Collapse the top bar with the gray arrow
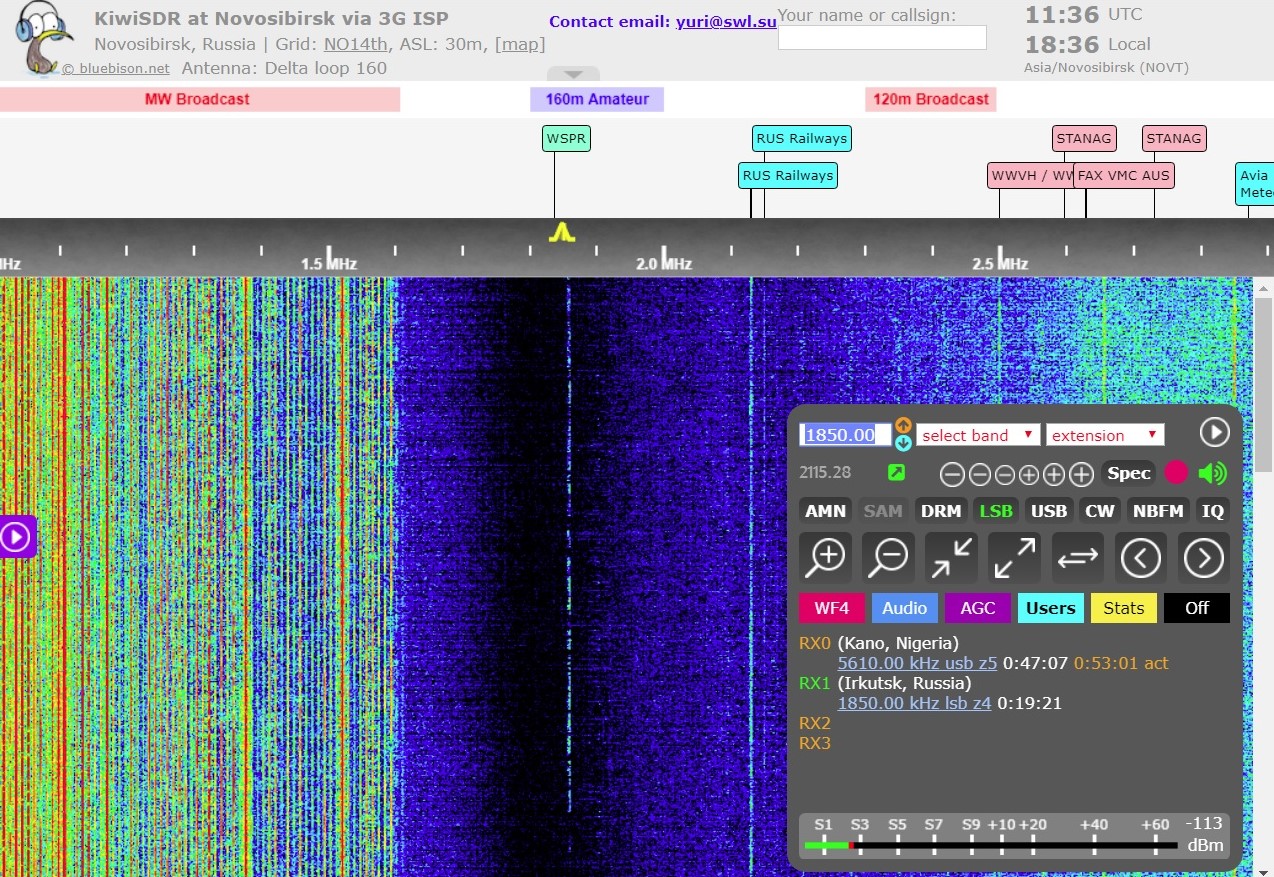This screenshot has width=1274, height=877. [x=573, y=74]
